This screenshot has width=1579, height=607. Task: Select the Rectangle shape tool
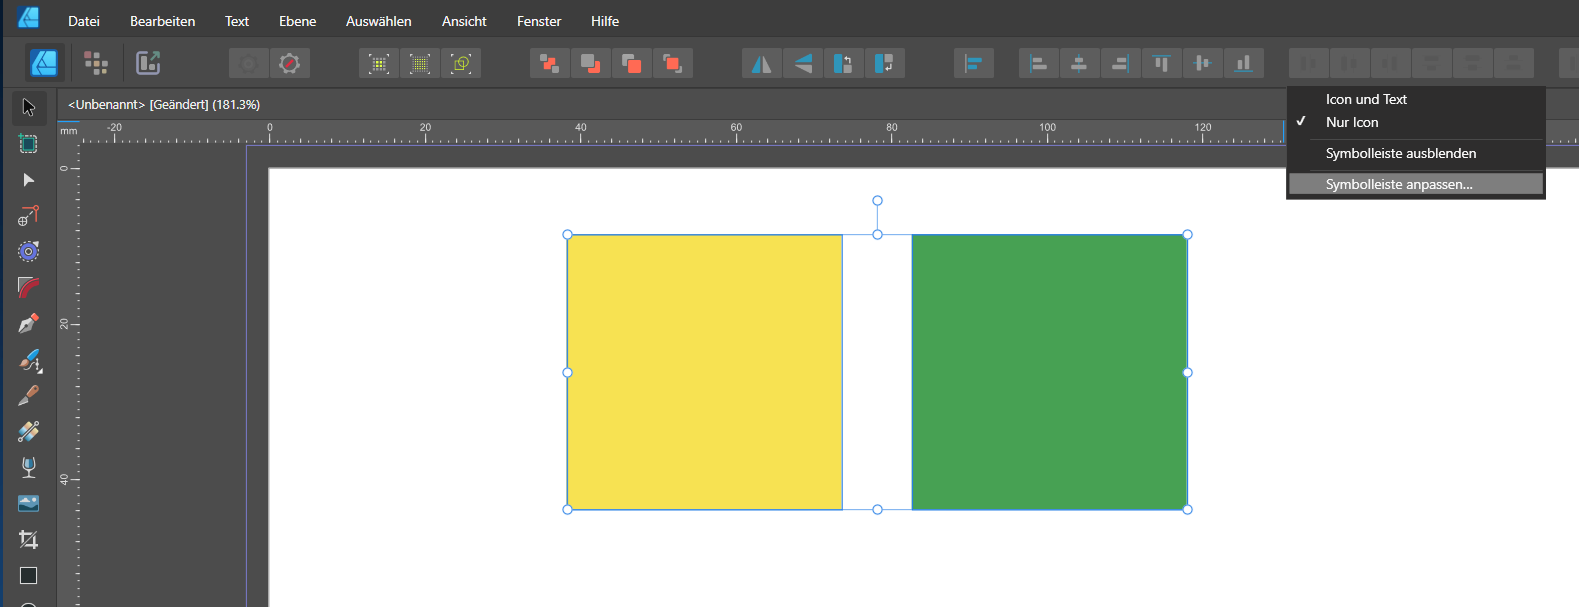pyautogui.click(x=29, y=576)
